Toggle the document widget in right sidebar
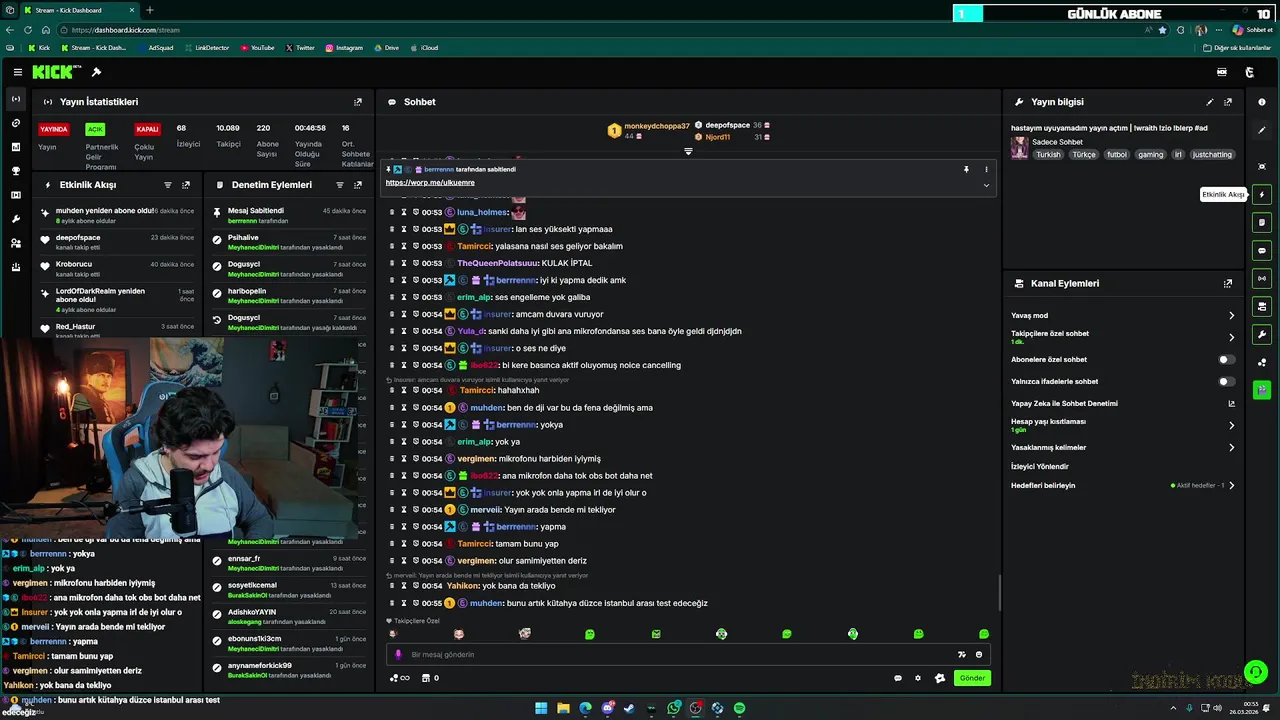 1262,222
